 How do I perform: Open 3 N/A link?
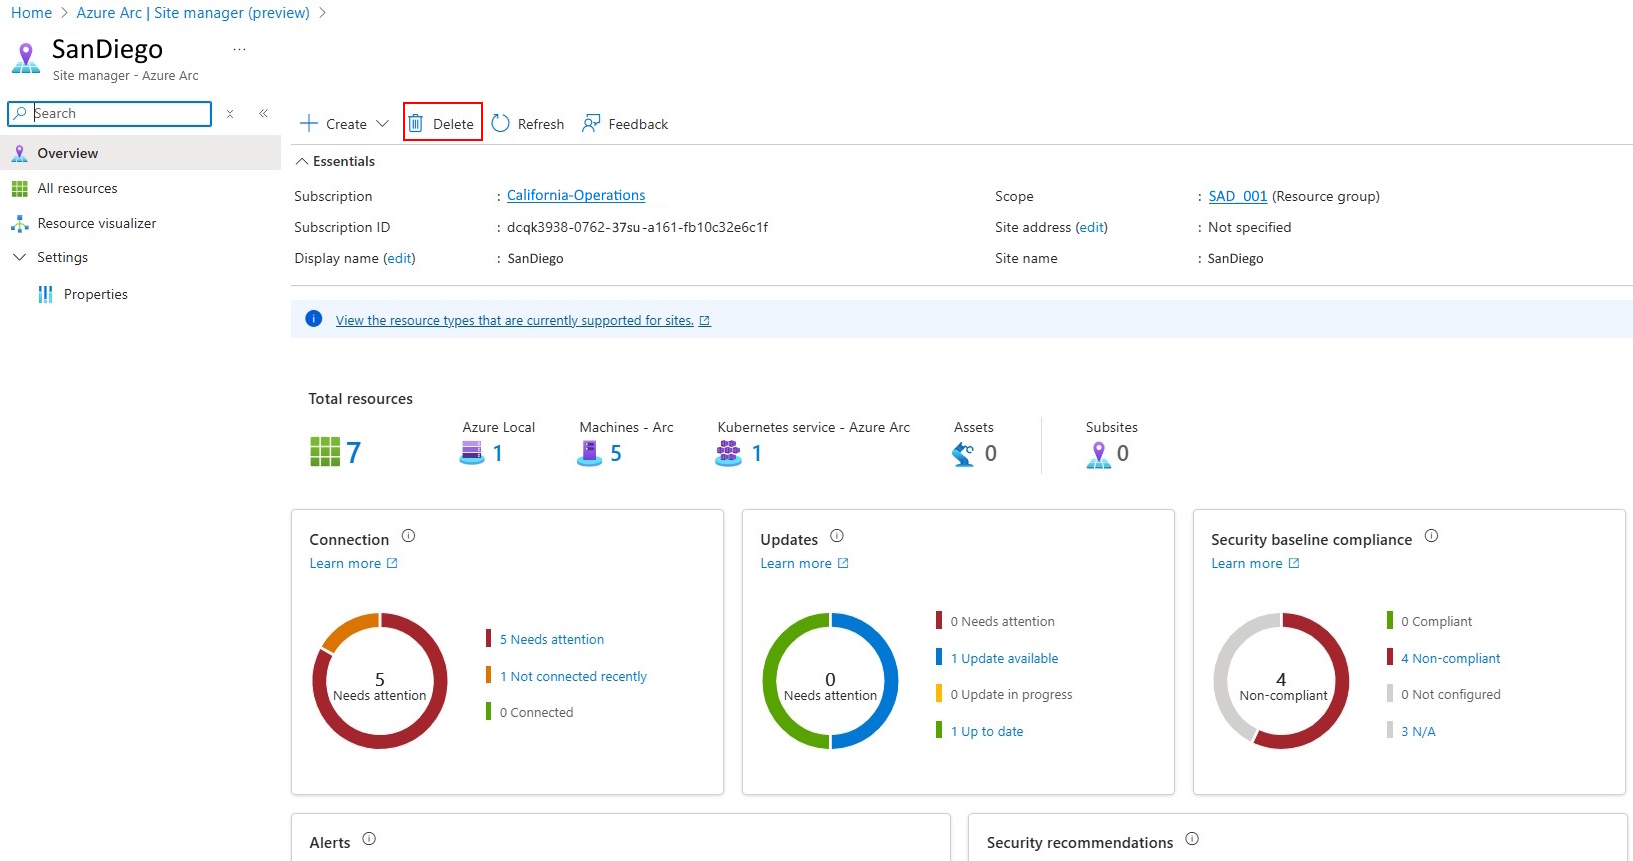pyautogui.click(x=1418, y=731)
